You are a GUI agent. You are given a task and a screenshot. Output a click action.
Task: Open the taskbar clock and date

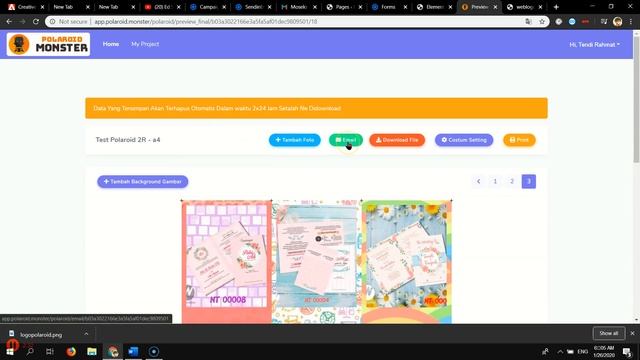pyautogui.click(x=604, y=351)
